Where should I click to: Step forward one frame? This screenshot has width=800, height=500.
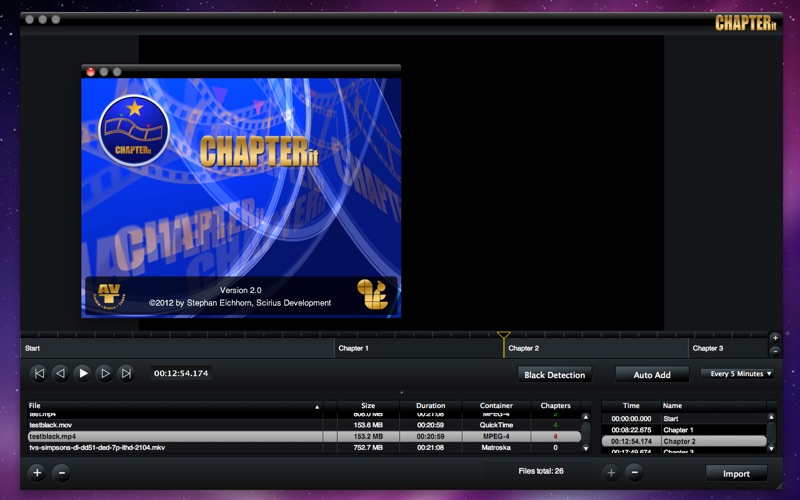click(105, 373)
